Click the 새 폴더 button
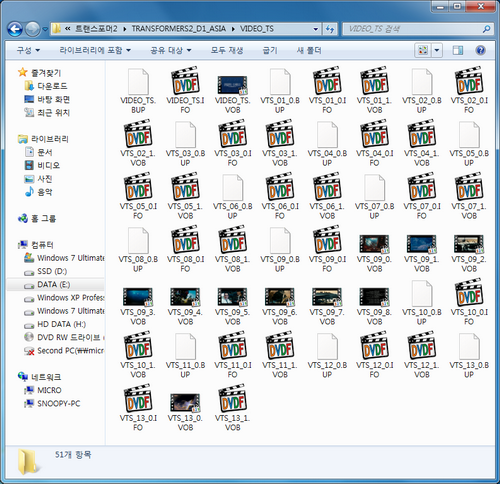The width and height of the screenshot is (500, 484). 309,50
